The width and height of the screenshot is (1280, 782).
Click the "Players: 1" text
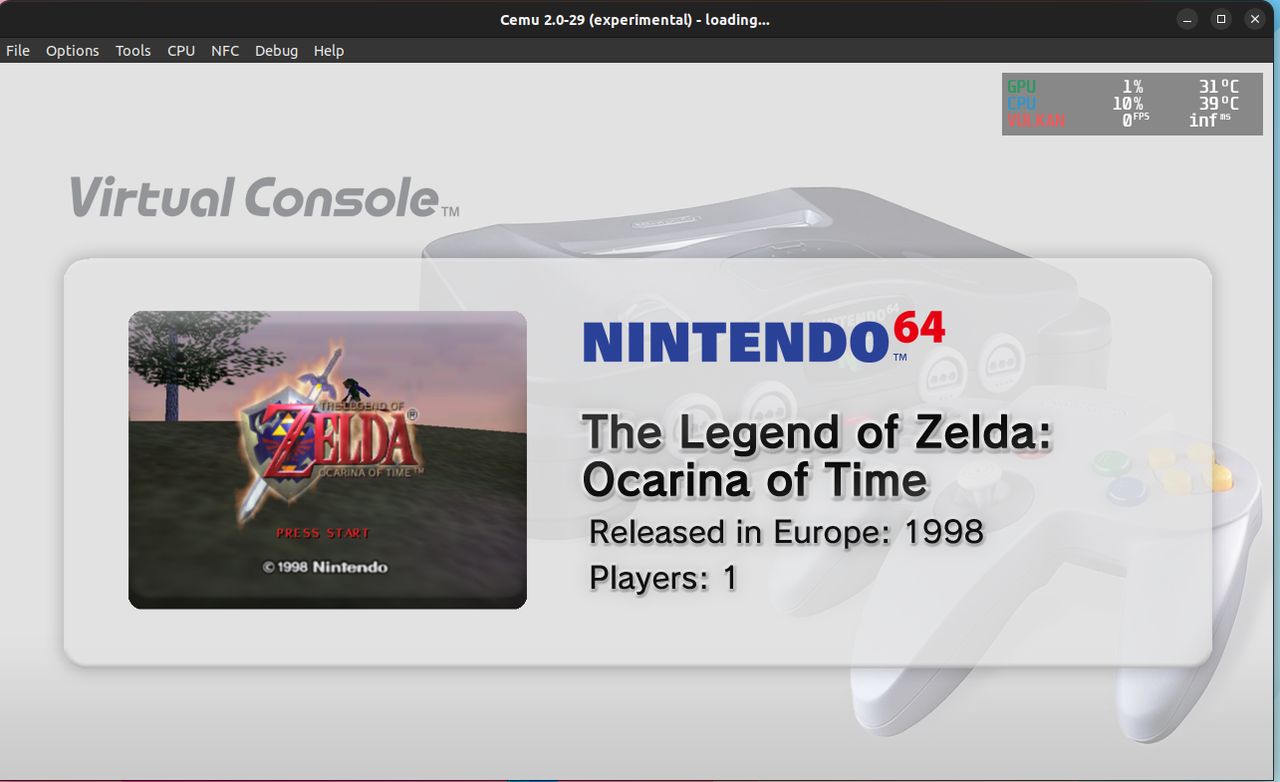(x=663, y=578)
